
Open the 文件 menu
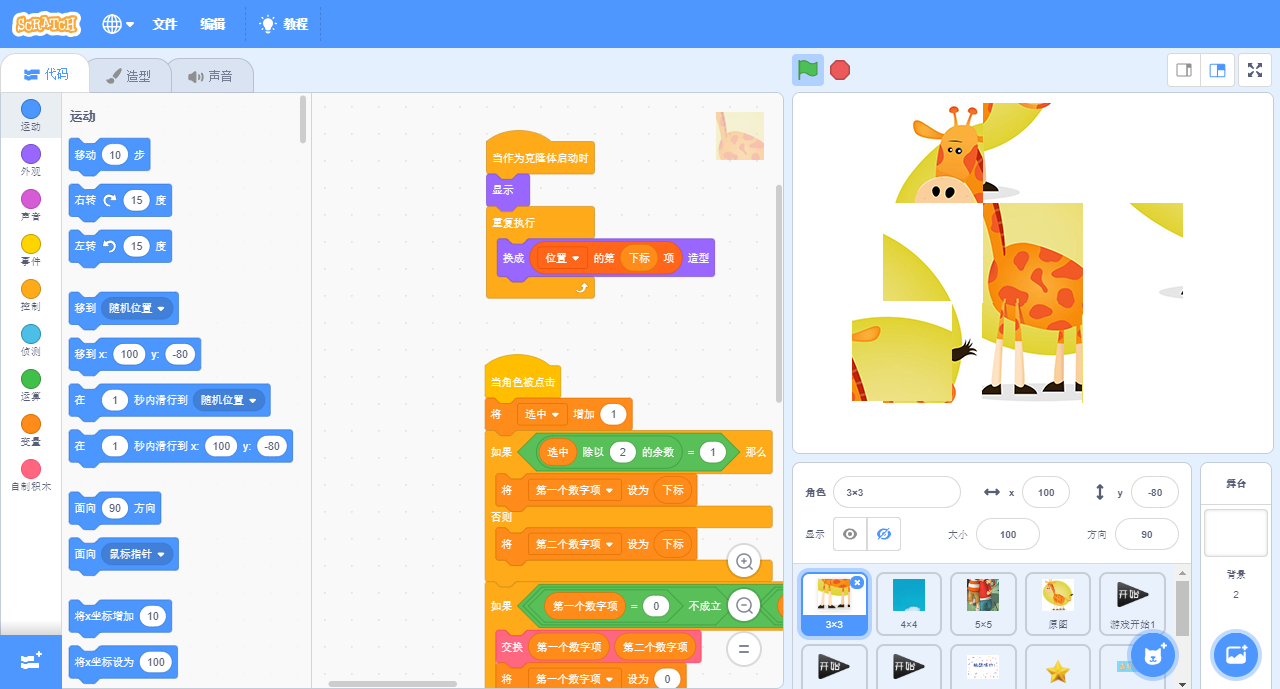coord(165,24)
